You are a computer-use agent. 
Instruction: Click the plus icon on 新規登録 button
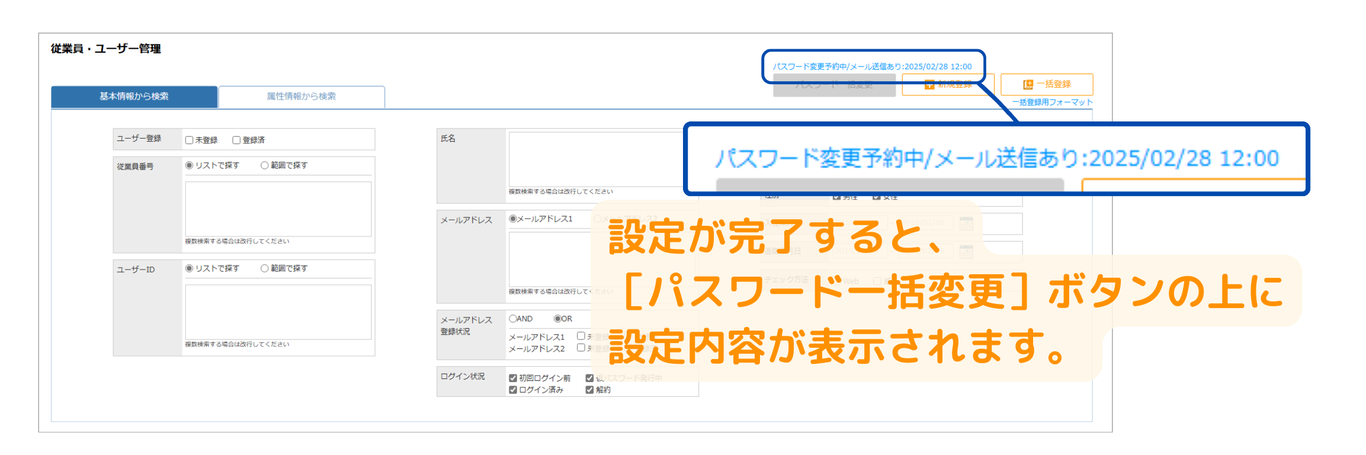coord(929,85)
